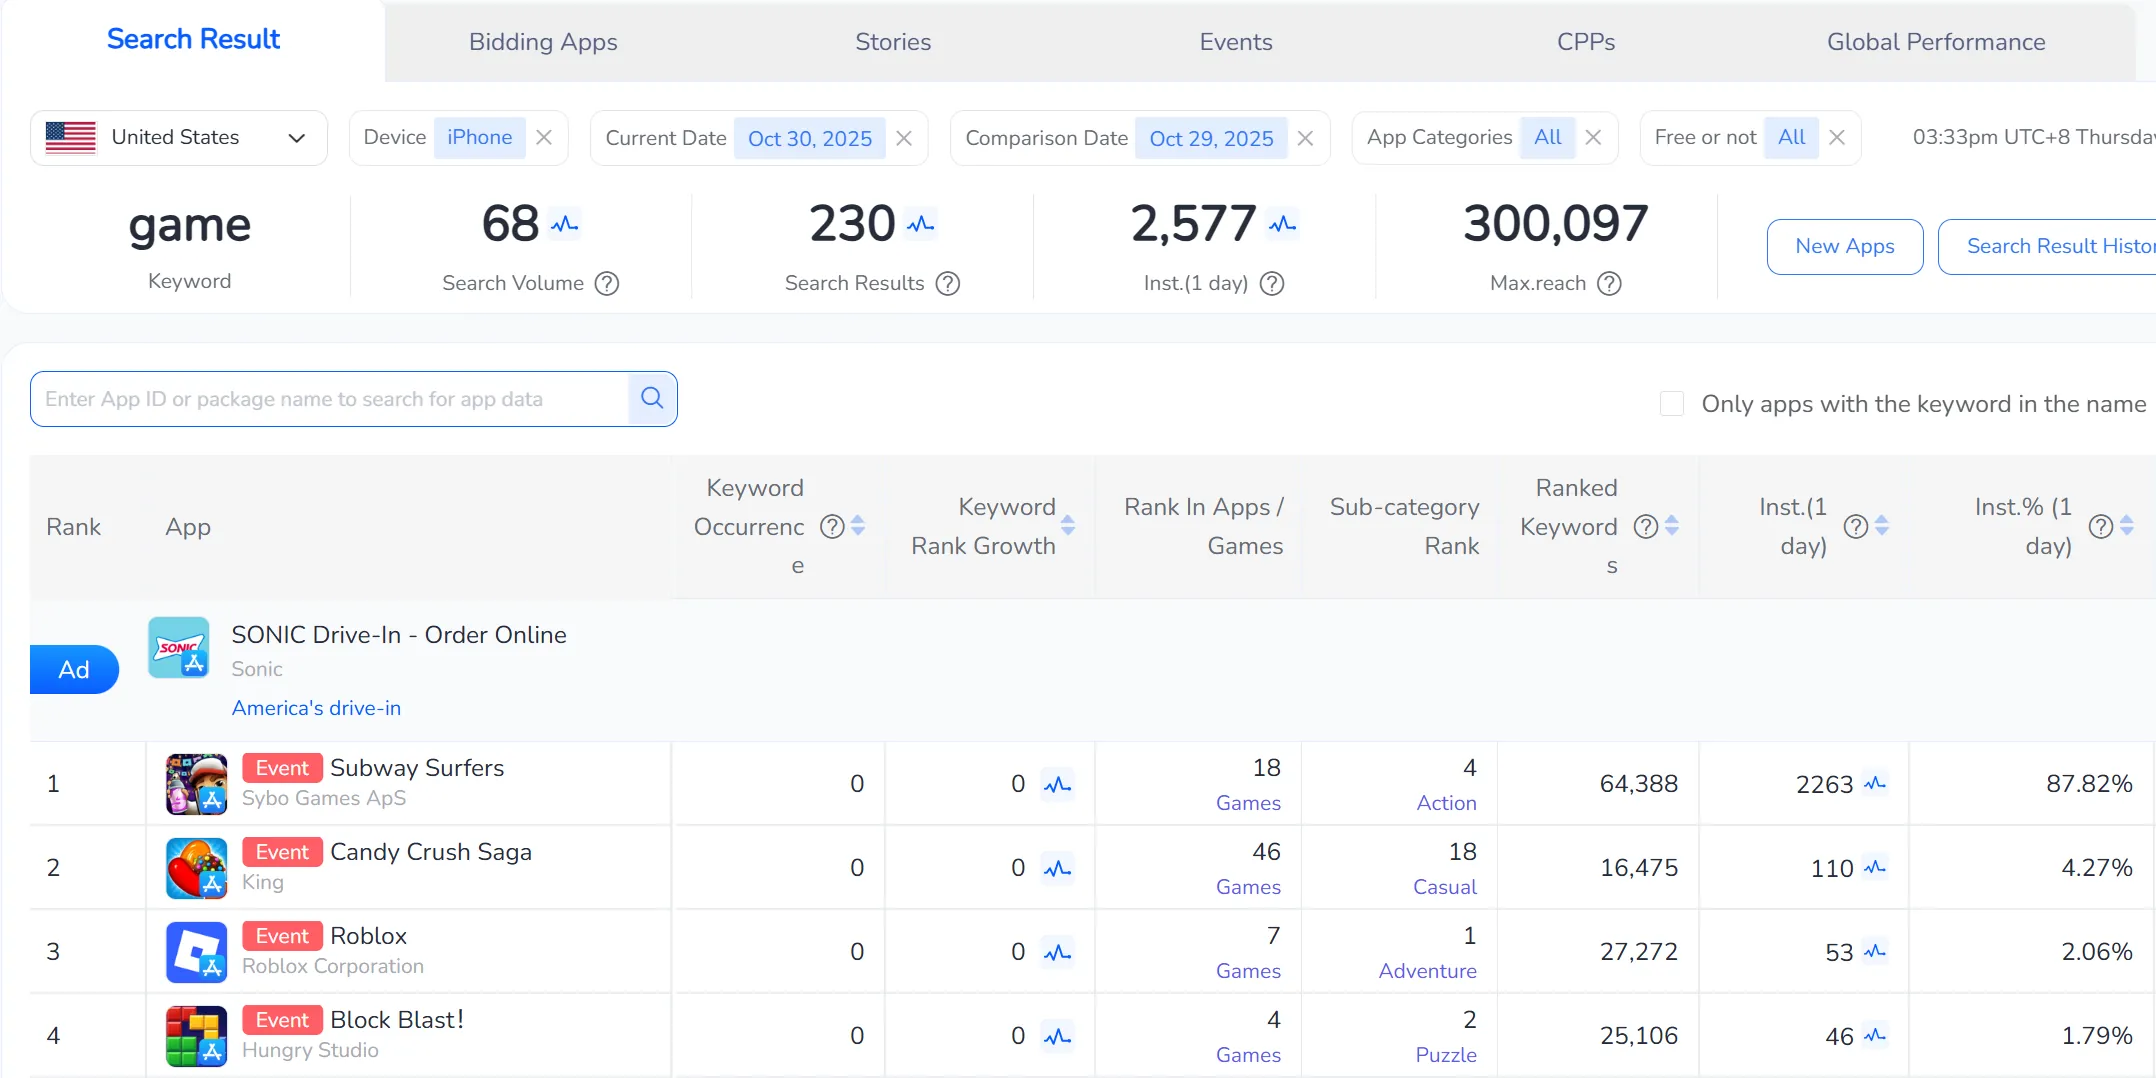Open trend chart icon beside Inst.(1 day) 2,577
This screenshot has height=1078, width=2156.
click(x=1282, y=224)
